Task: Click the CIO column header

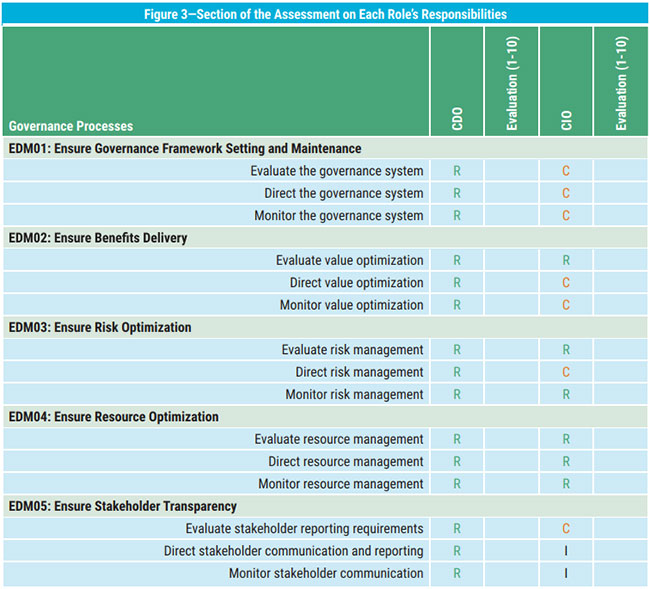Action: pos(566,120)
